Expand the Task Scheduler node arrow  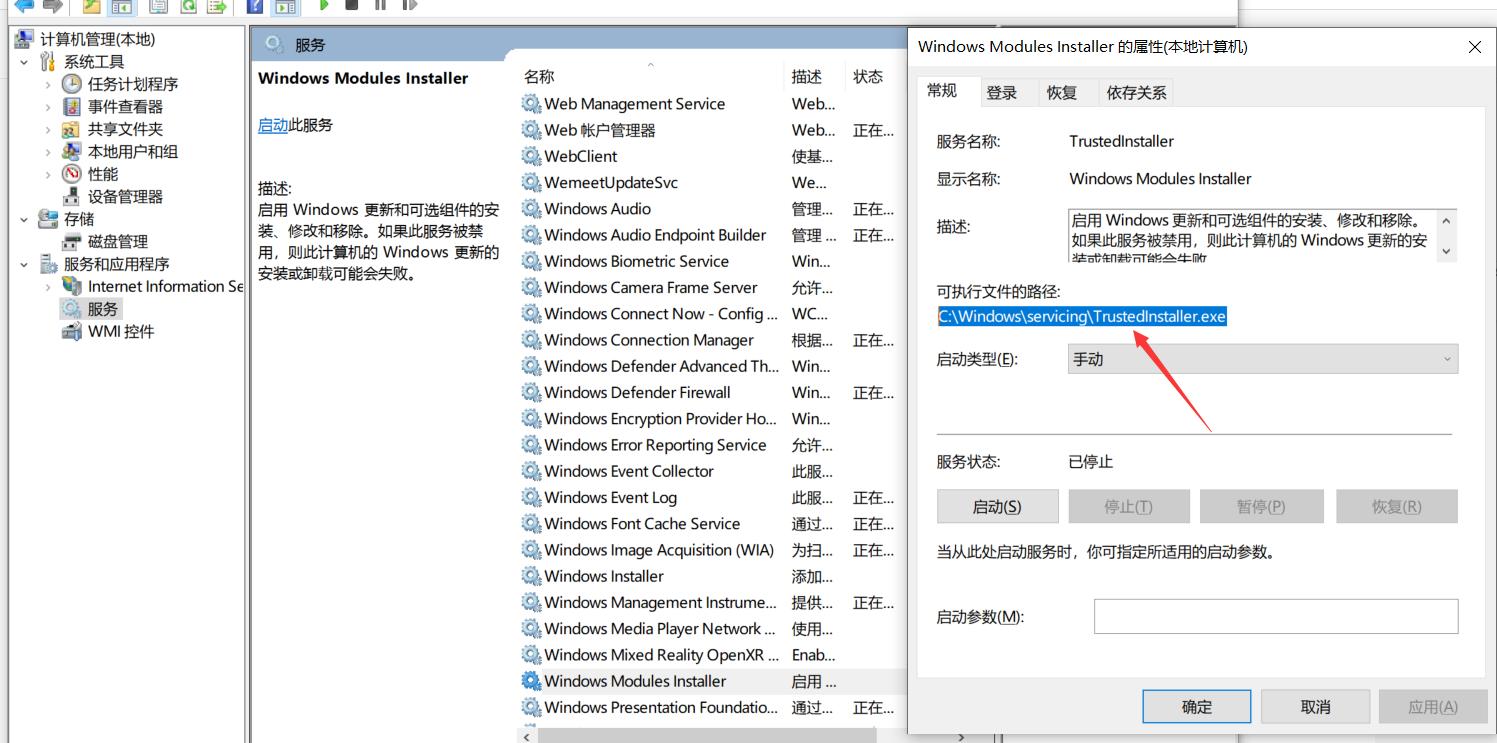(x=48, y=84)
